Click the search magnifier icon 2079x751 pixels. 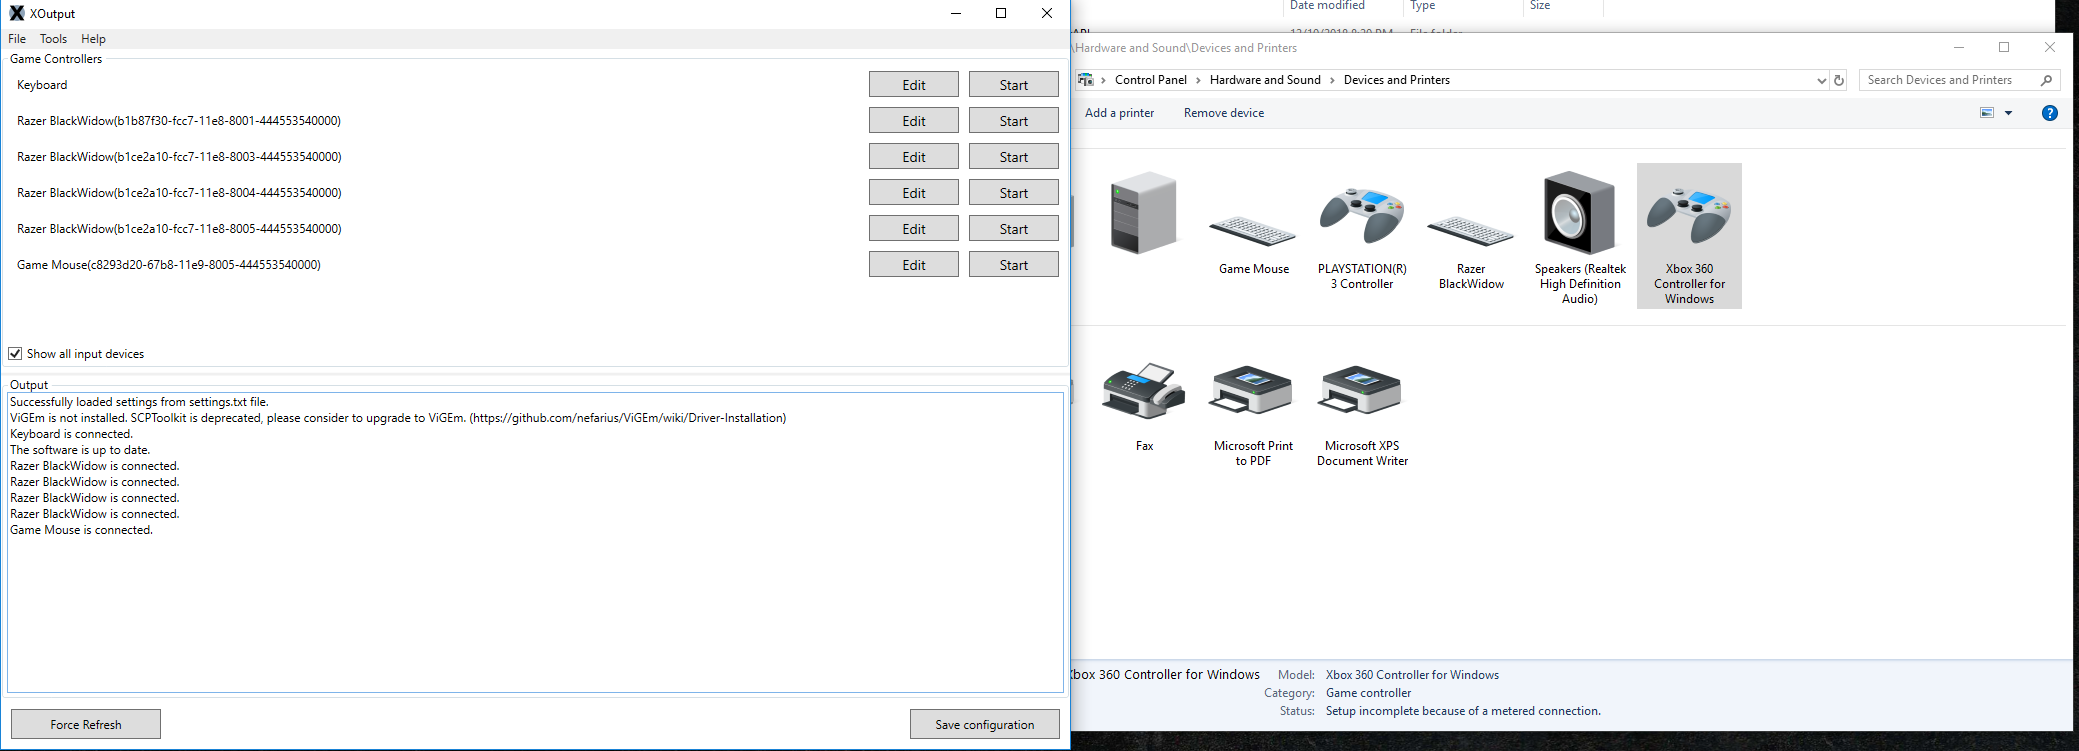coord(2047,80)
